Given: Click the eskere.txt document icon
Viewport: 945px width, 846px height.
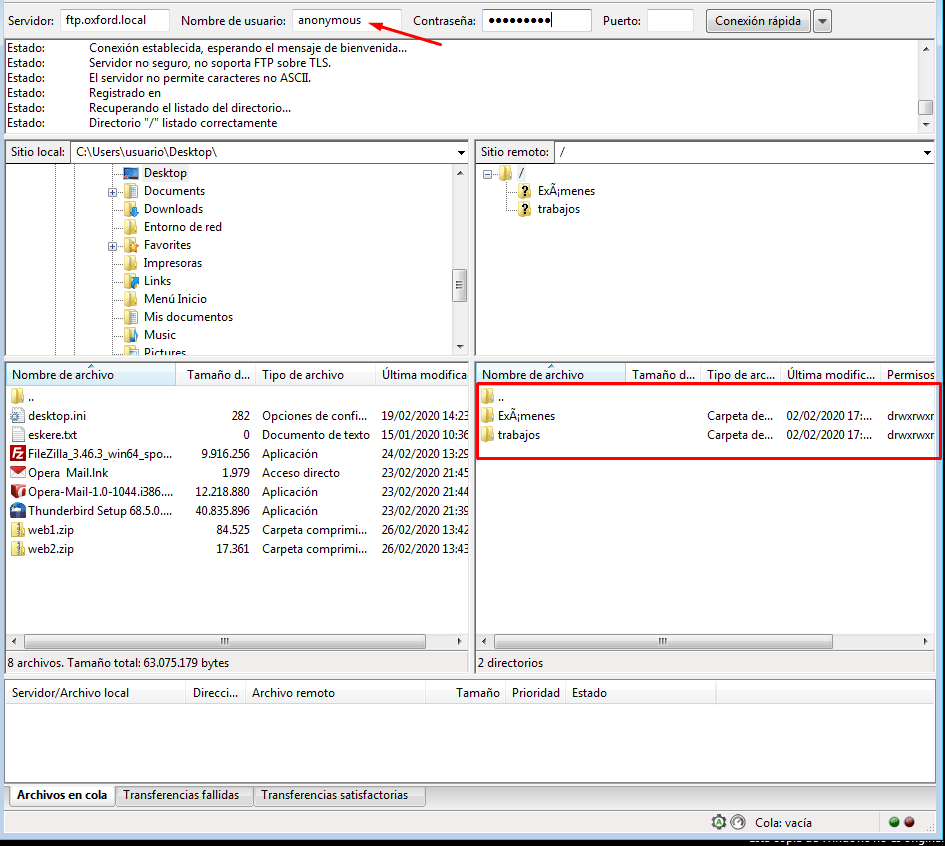Looking at the screenshot, I should 17,435.
